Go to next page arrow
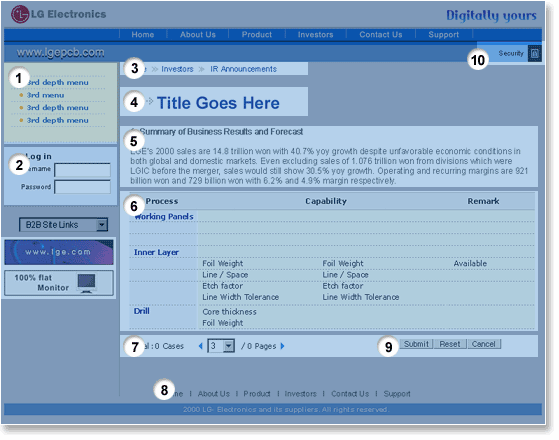Viewport: 559px width, 440px height. pos(283,346)
